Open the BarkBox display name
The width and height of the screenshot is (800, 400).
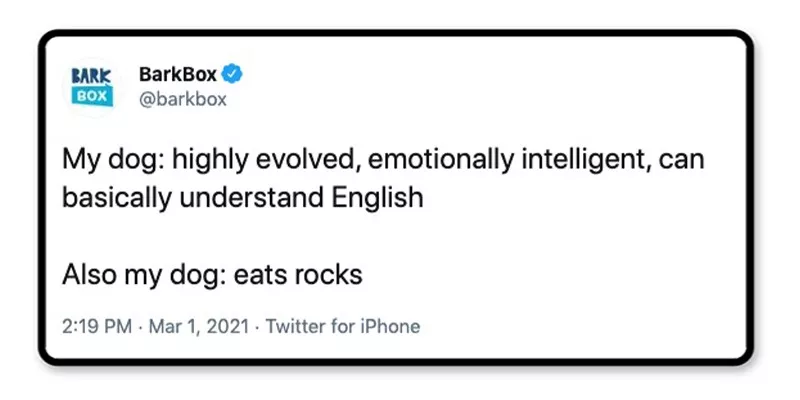(178, 75)
